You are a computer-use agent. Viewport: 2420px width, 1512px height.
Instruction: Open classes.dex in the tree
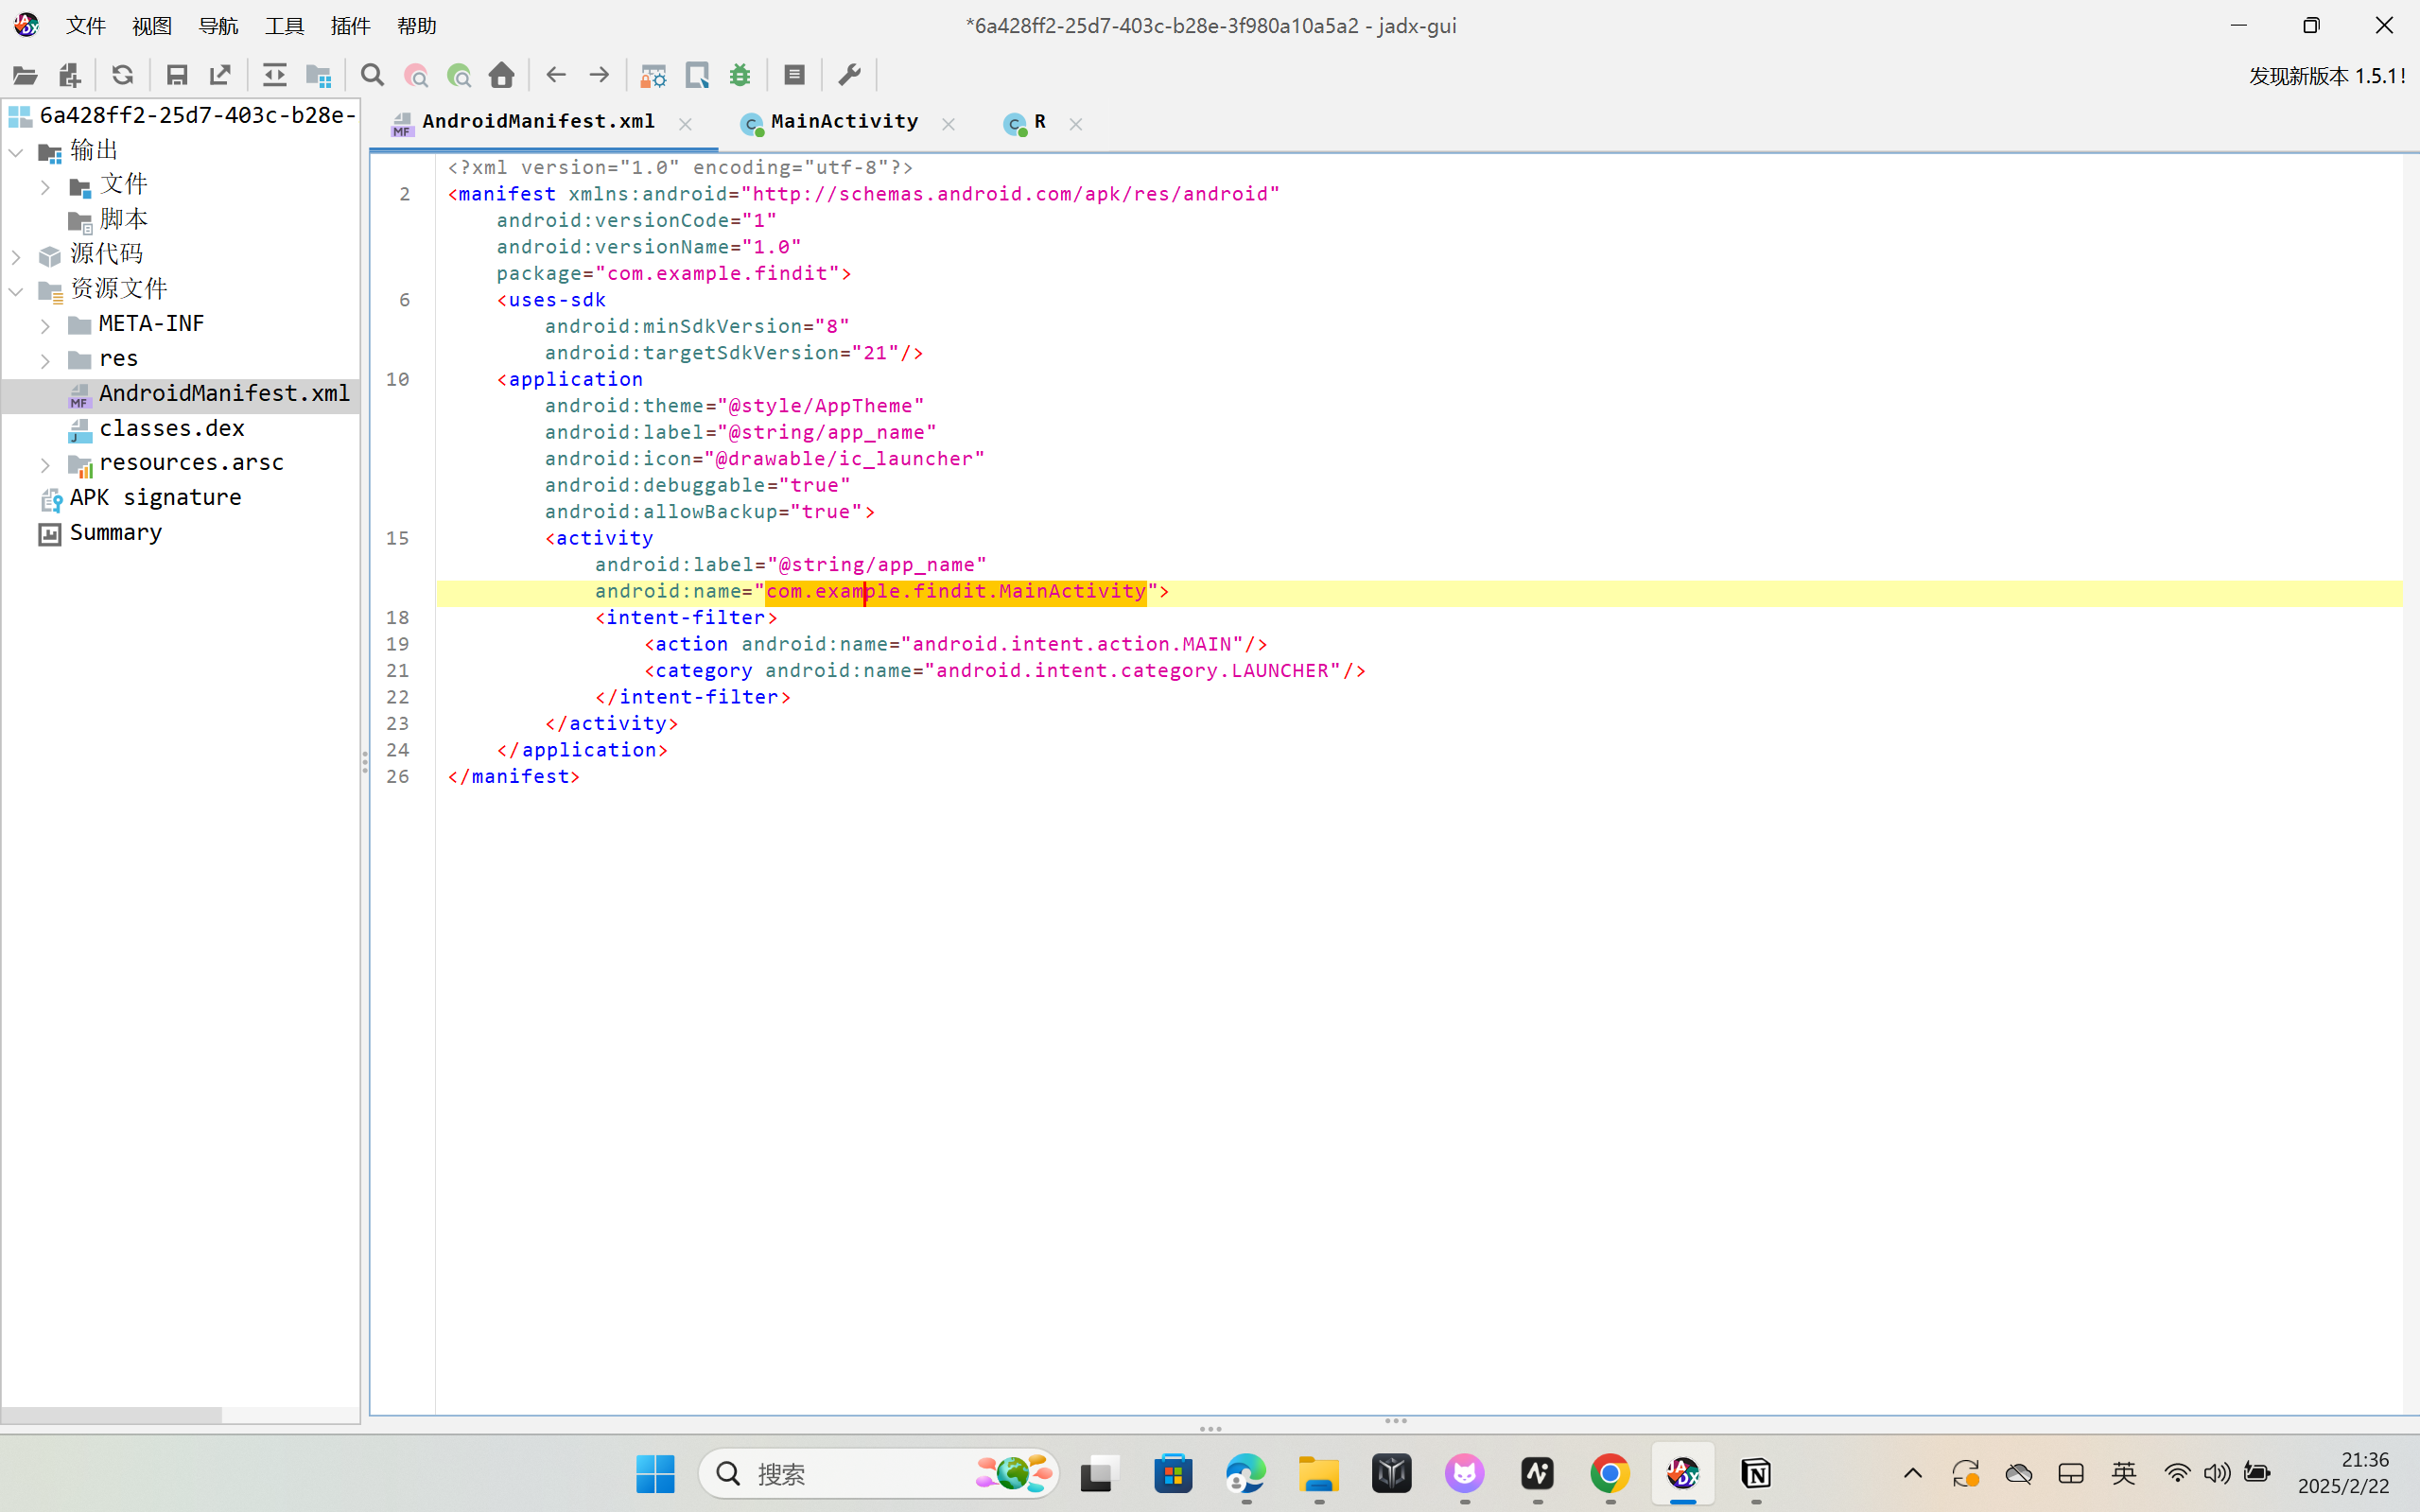[171, 428]
